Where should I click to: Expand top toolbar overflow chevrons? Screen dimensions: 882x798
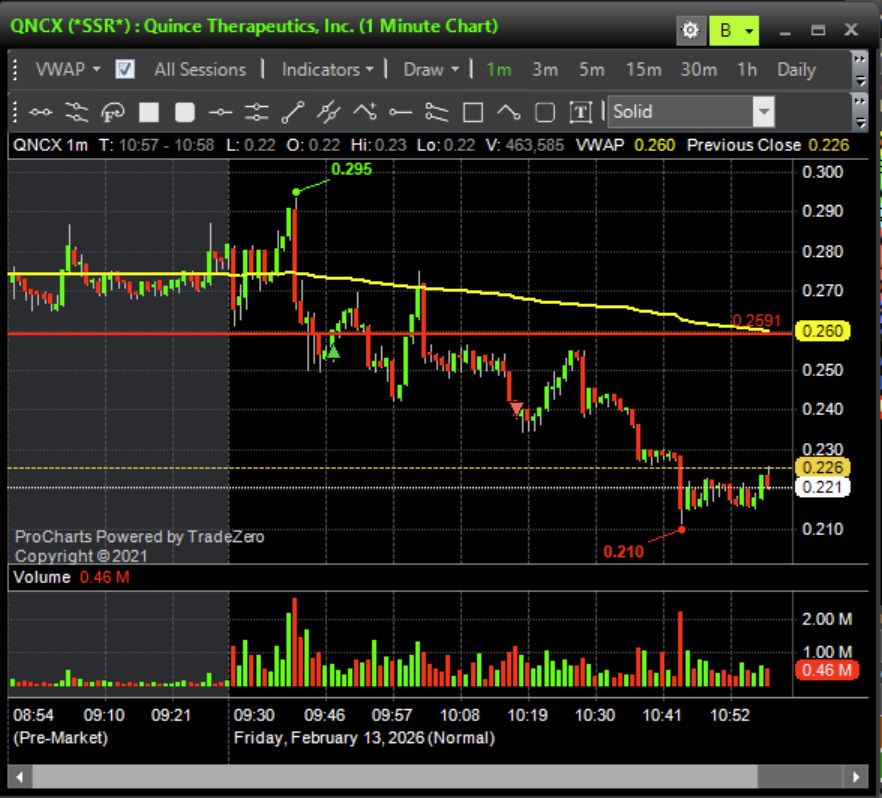[859, 58]
